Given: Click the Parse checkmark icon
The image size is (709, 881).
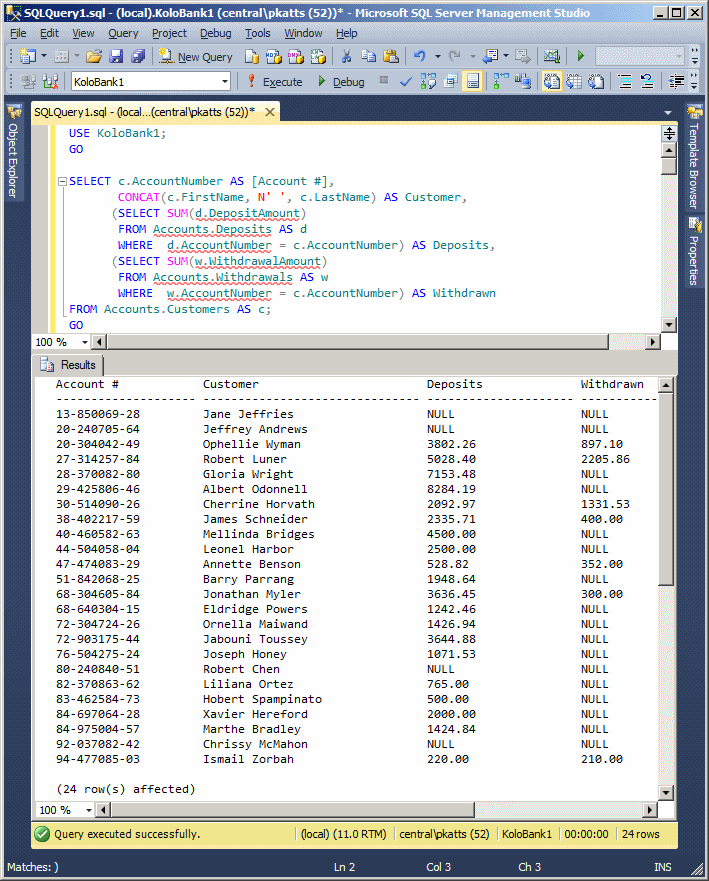Looking at the screenshot, I should tap(406, 82).
